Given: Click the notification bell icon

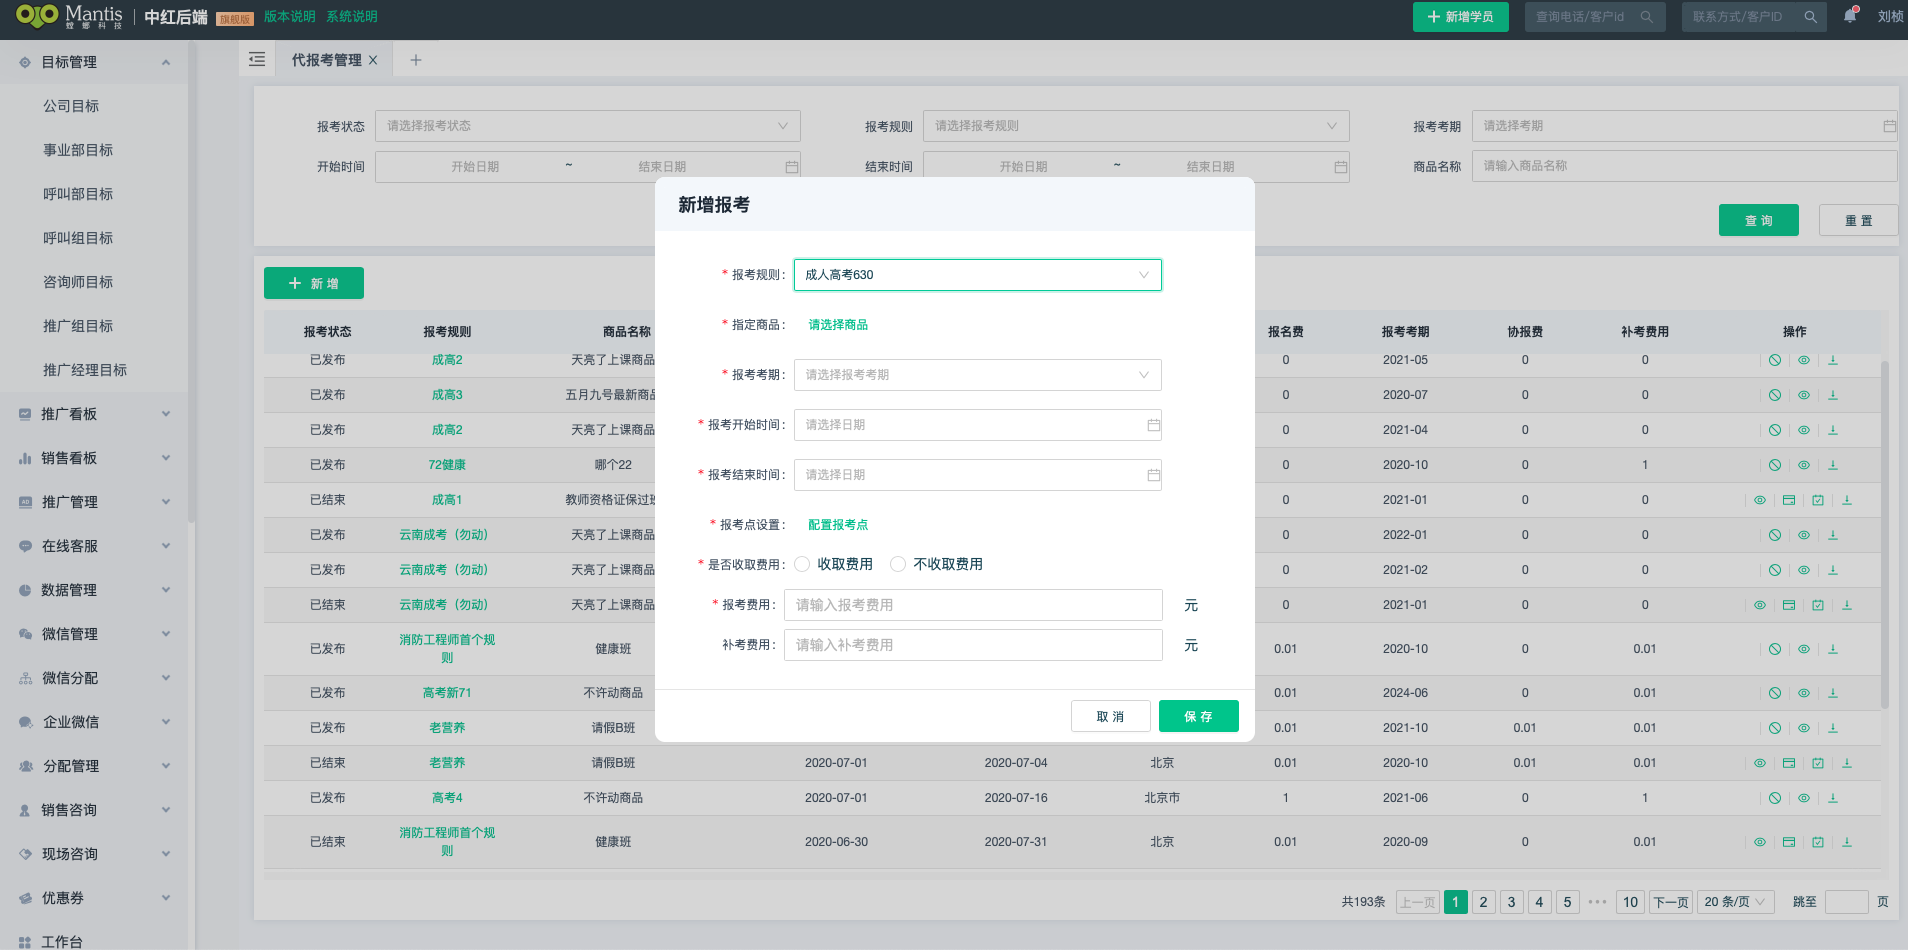Looking at the screenshot, I should (1850, 16).
